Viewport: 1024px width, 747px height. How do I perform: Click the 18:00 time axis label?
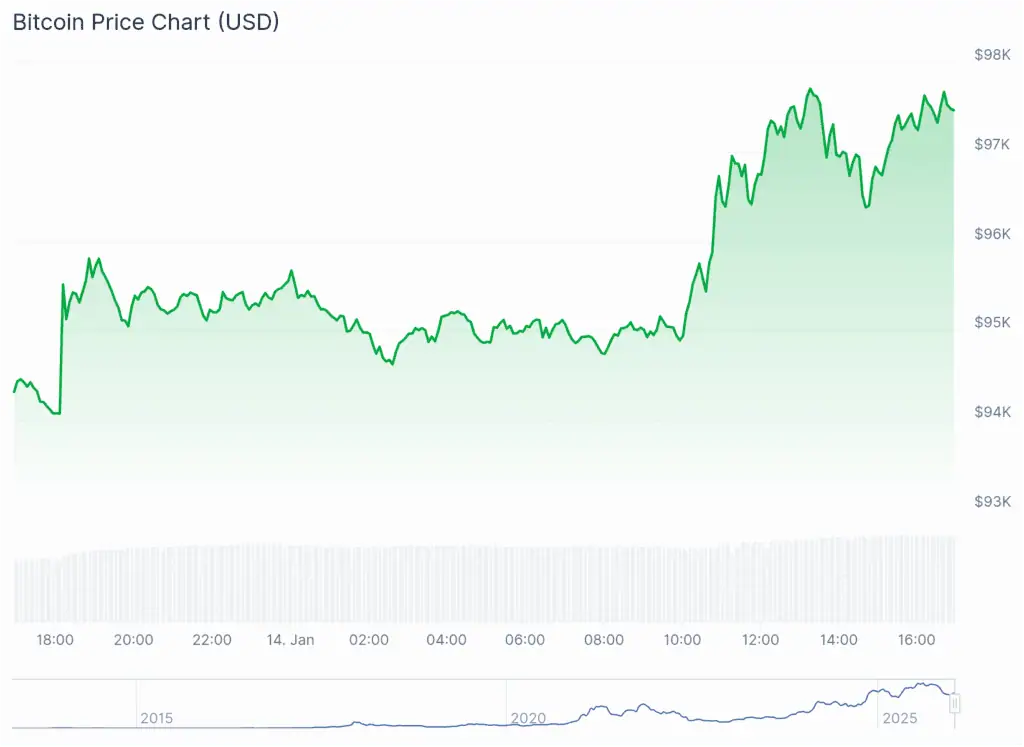coord(55,640)
